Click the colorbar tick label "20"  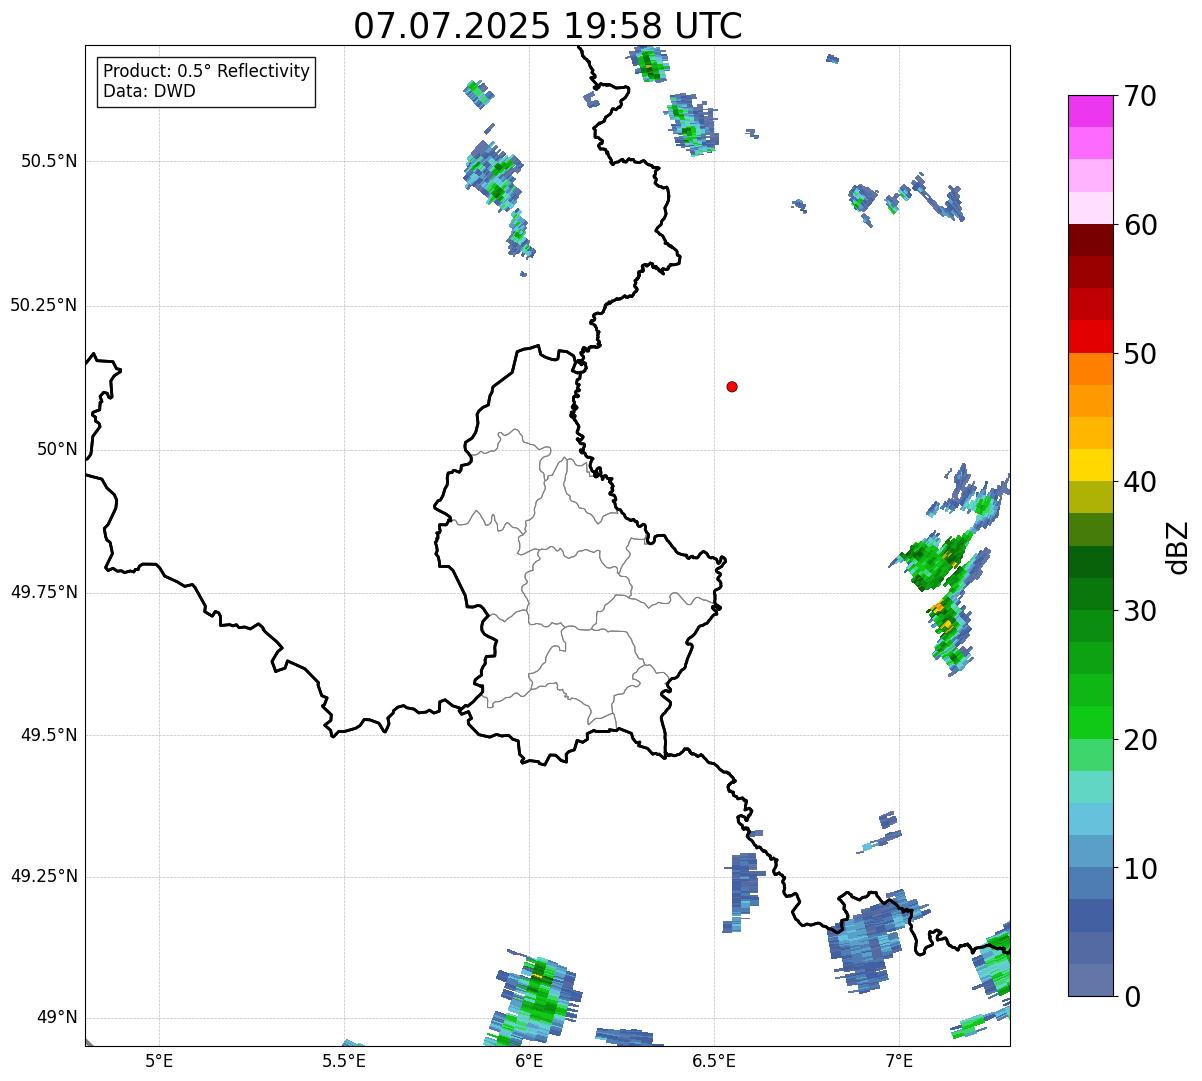click(x=1140, y=740)
